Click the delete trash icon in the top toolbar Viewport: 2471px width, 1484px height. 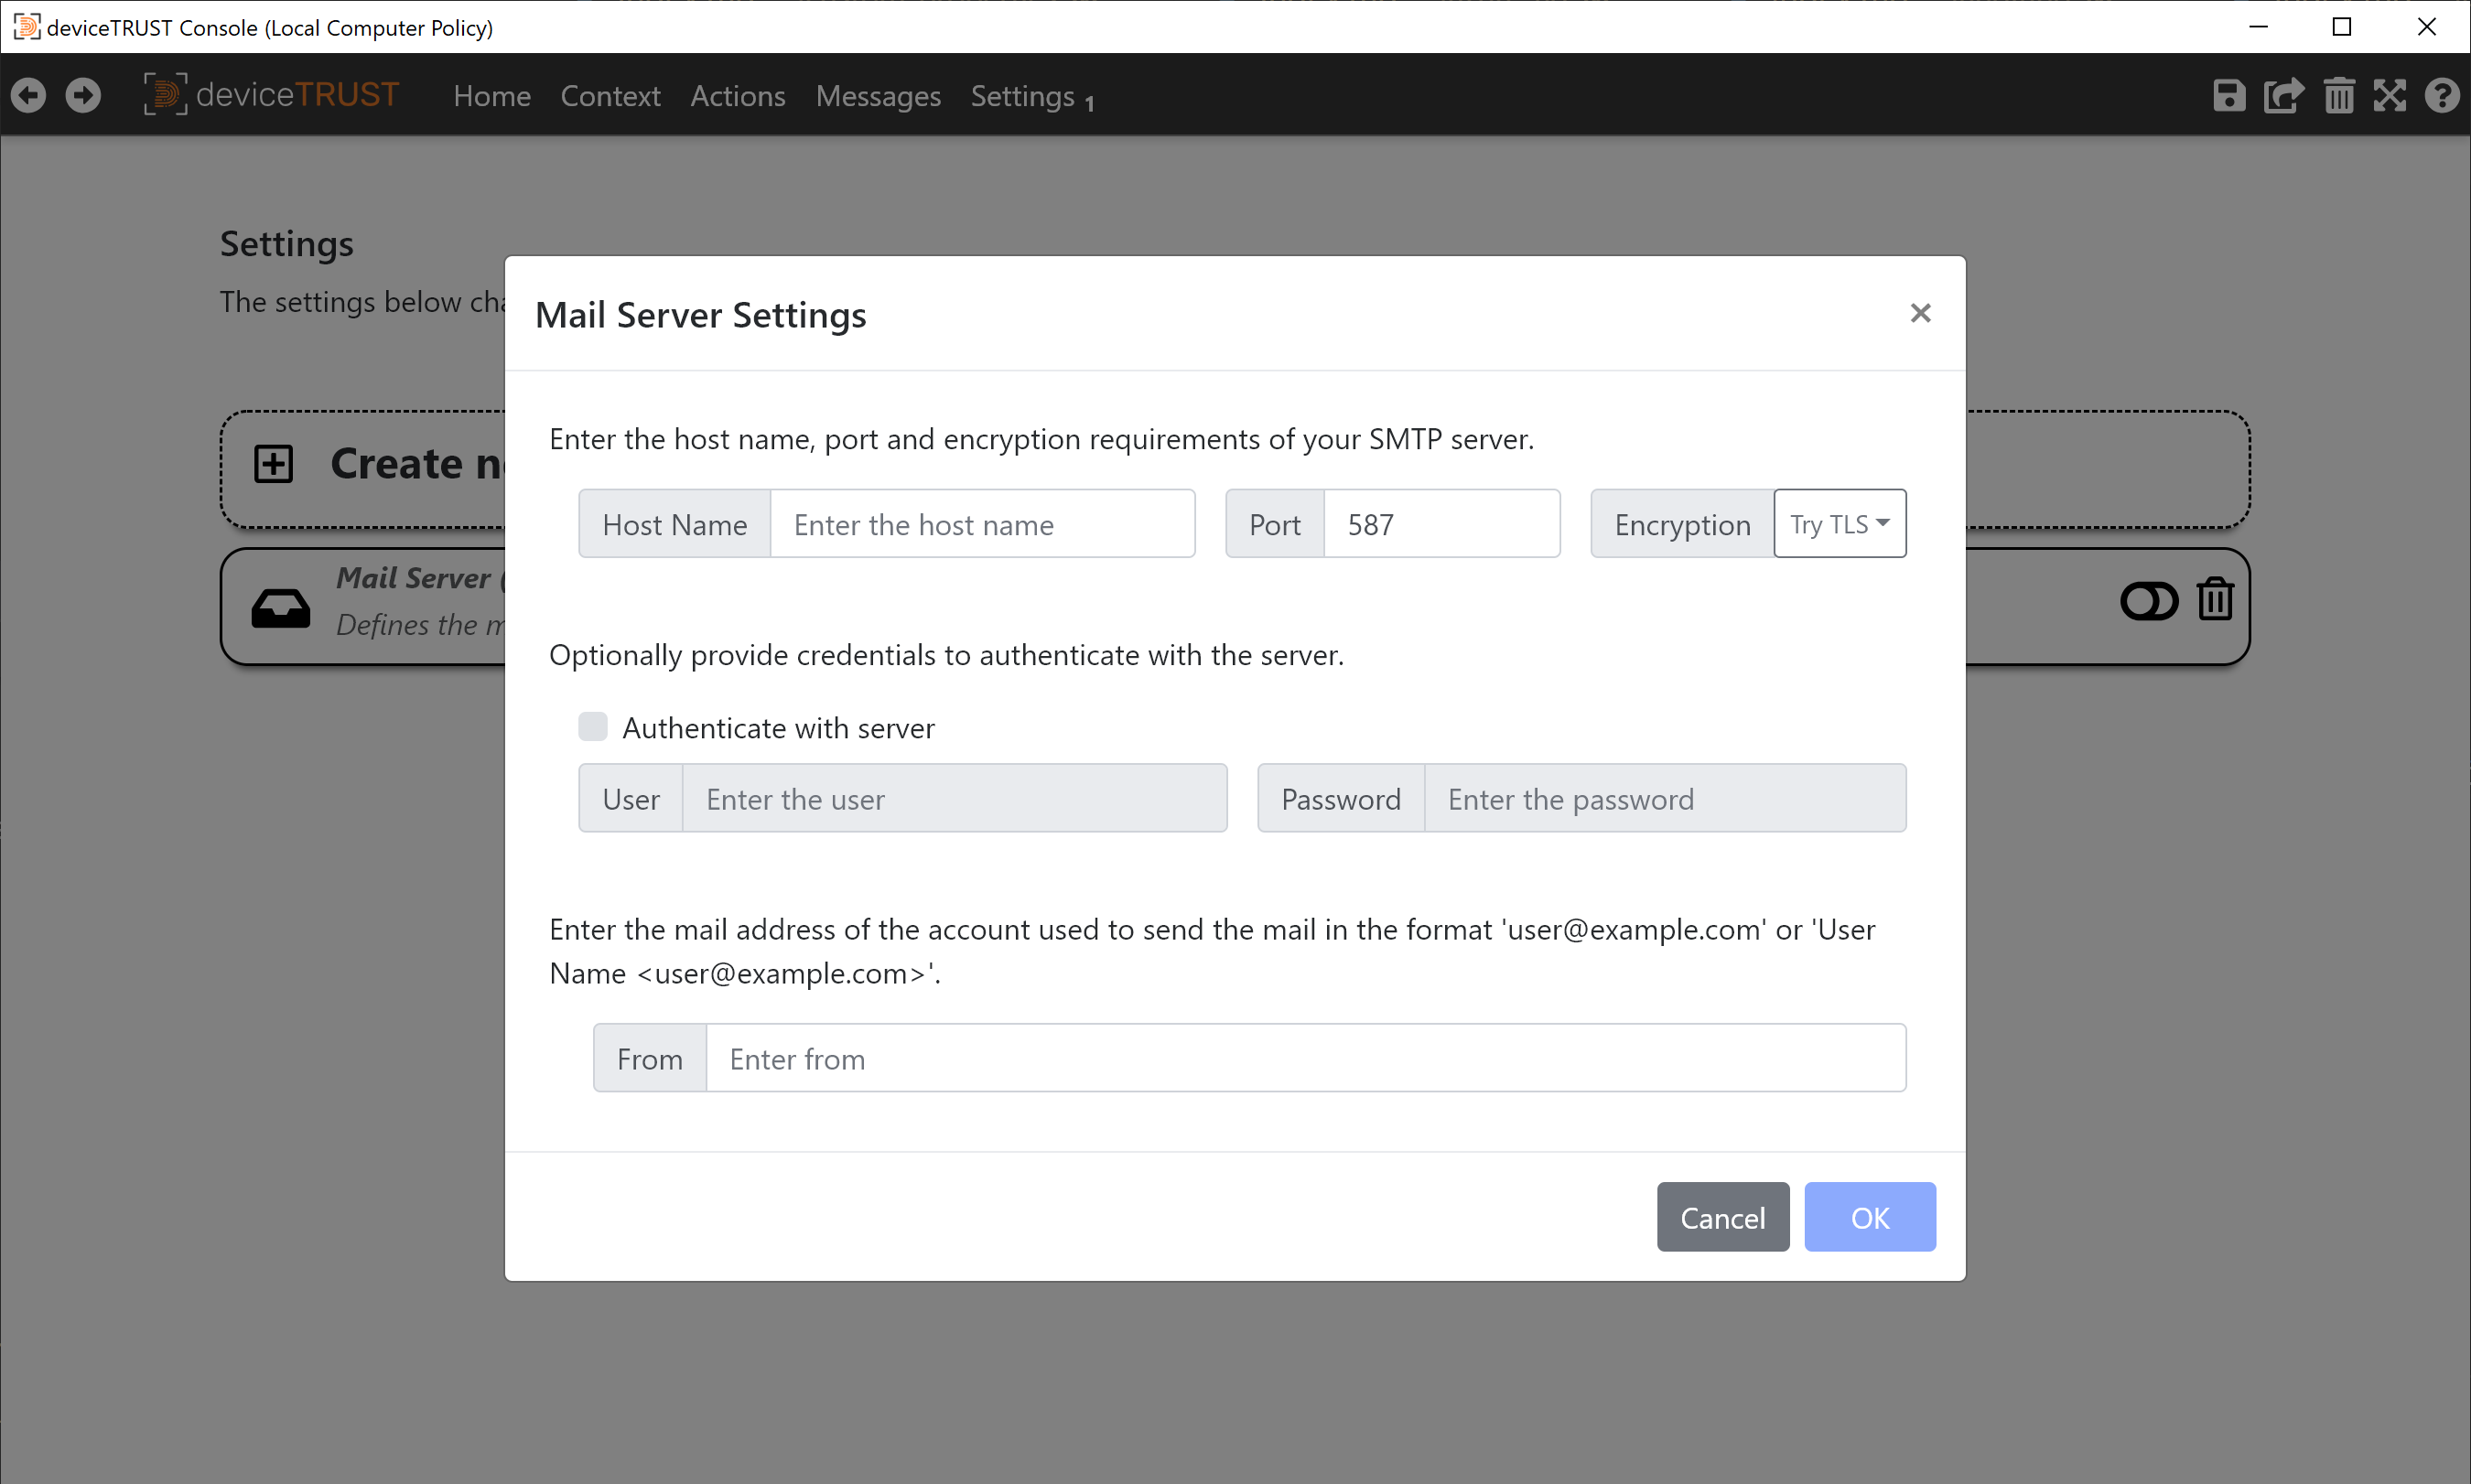(x=2338, y=95)
